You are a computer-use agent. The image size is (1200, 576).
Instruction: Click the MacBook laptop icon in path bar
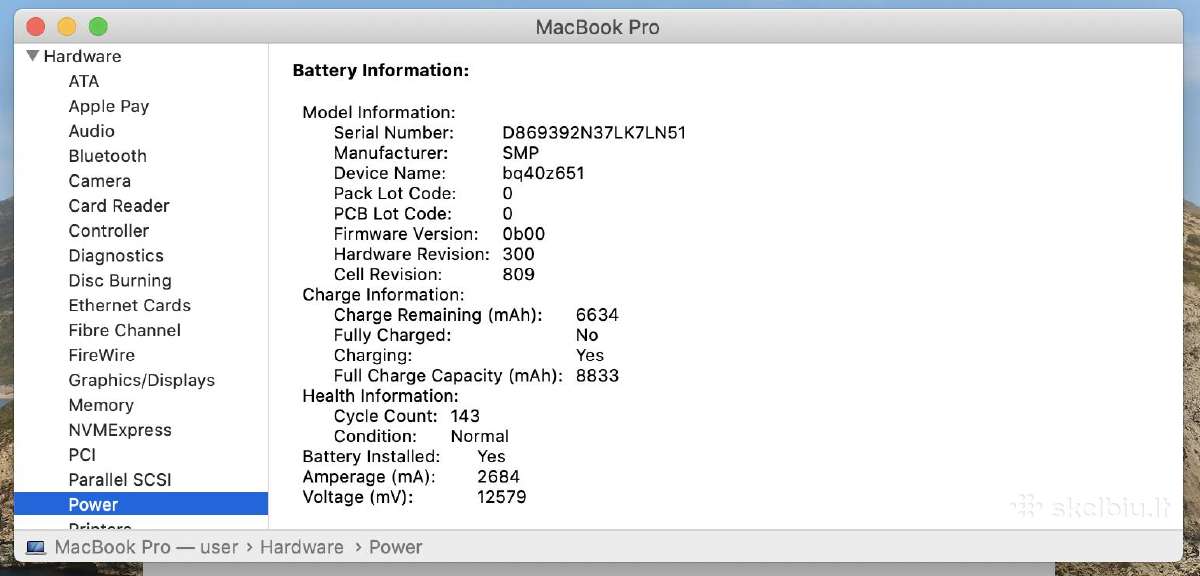[36, 548]
